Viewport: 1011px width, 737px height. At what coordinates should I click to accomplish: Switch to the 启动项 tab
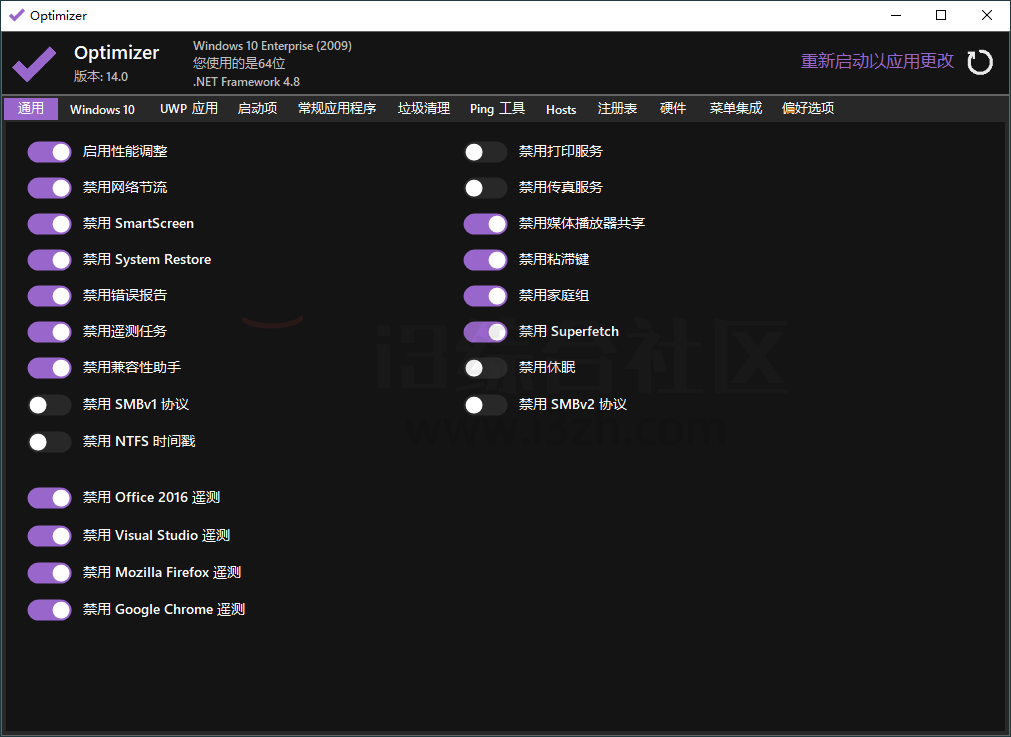click(x=257, y=108)
